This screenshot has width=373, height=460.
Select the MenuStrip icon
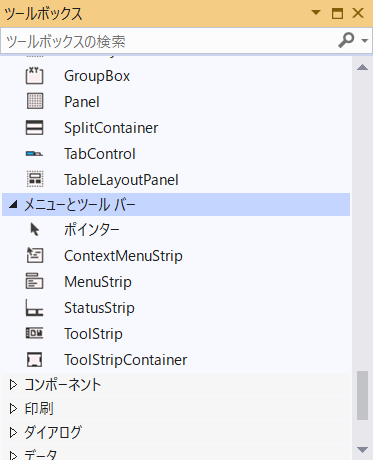tap(34, 281)
